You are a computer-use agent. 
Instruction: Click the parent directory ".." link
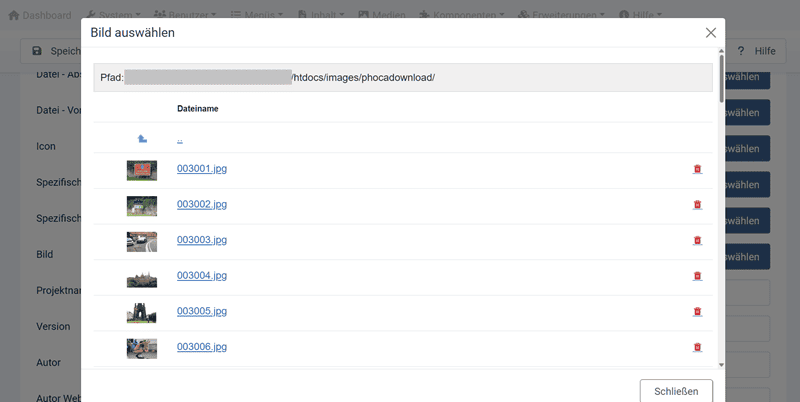tap(179, 139)
